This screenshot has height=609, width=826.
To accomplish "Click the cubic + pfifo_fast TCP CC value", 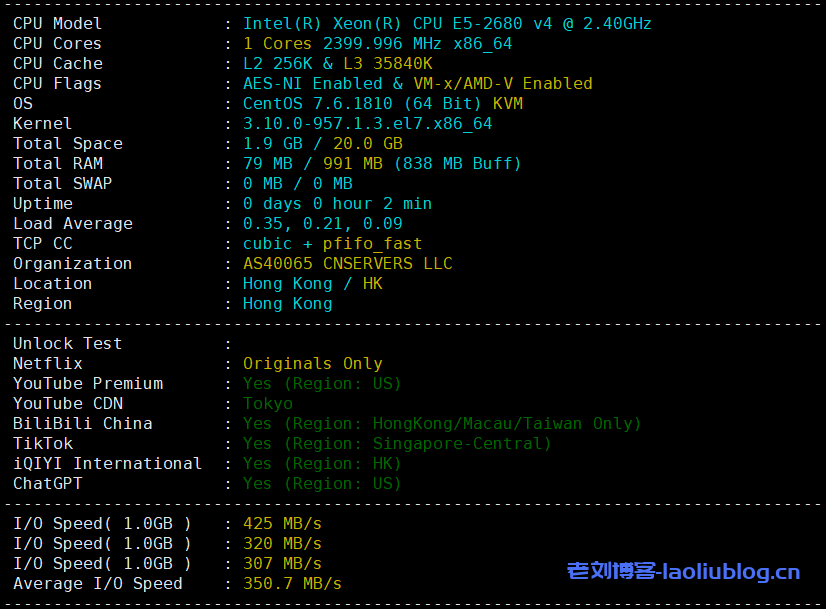I will click(332, 243).
